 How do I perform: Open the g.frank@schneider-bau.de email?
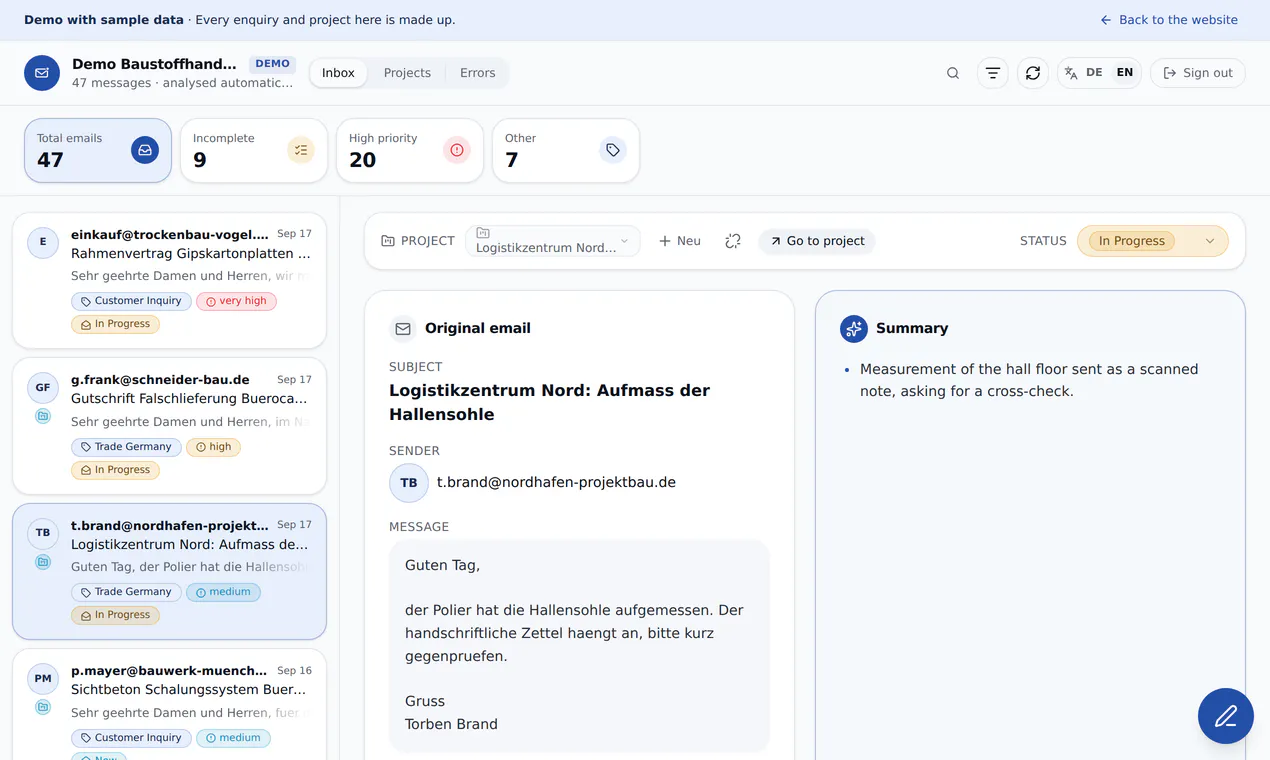169,426
